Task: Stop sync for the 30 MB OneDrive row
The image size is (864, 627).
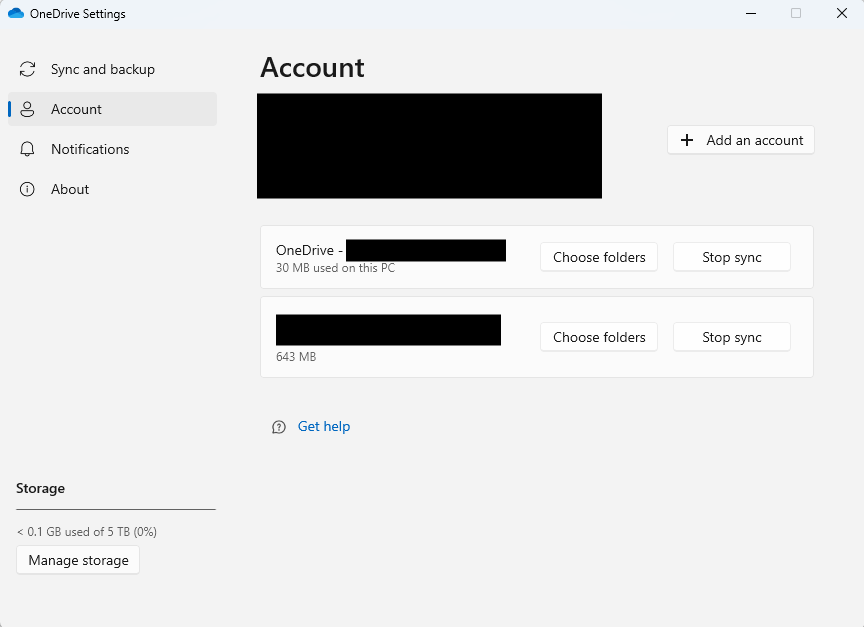Action: click(732, 257)
